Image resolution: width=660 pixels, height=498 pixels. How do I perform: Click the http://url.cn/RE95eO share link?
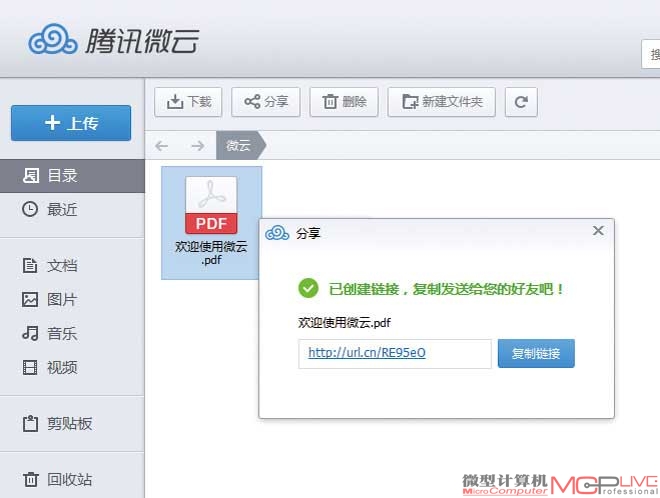367,352
